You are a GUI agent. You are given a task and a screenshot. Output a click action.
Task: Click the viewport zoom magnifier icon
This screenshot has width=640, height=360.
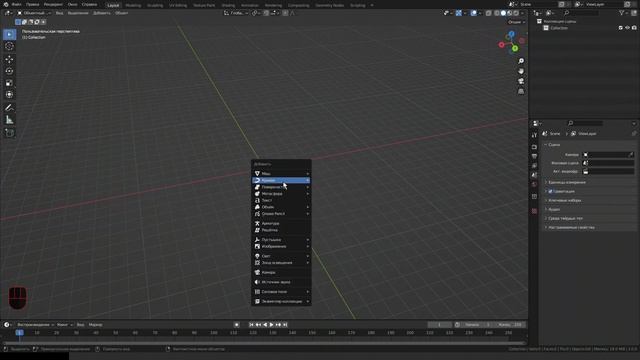coord(521,61)
